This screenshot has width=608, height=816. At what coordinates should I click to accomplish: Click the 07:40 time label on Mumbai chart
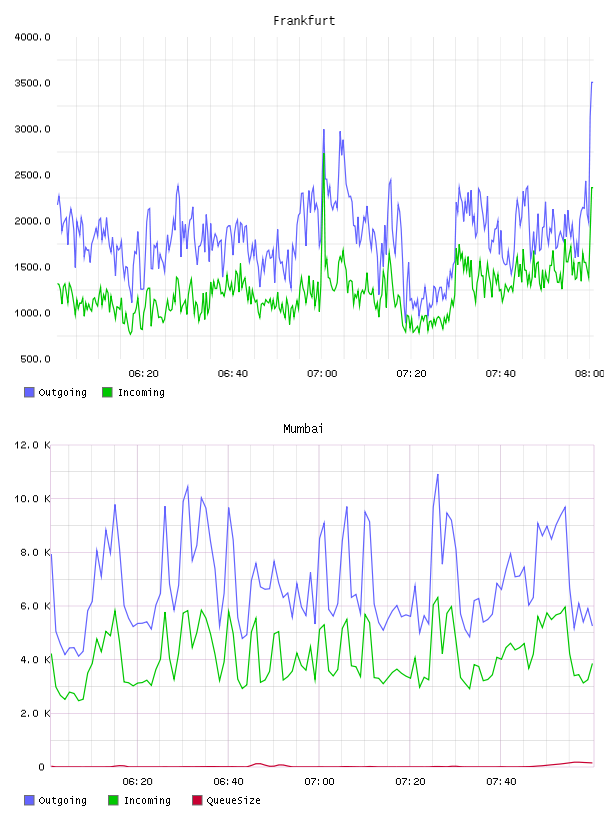[x=501, y=782]
